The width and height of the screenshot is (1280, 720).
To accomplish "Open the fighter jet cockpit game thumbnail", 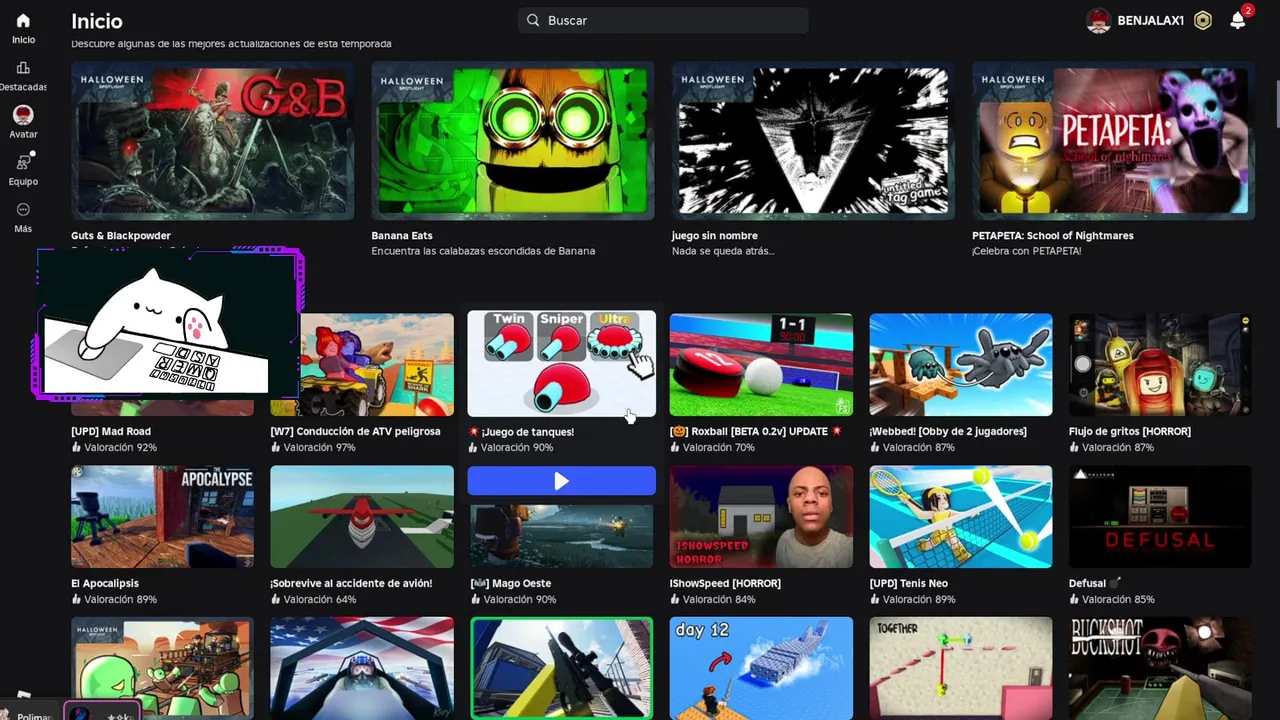I will pyautogui.click(x=362, y=668).
